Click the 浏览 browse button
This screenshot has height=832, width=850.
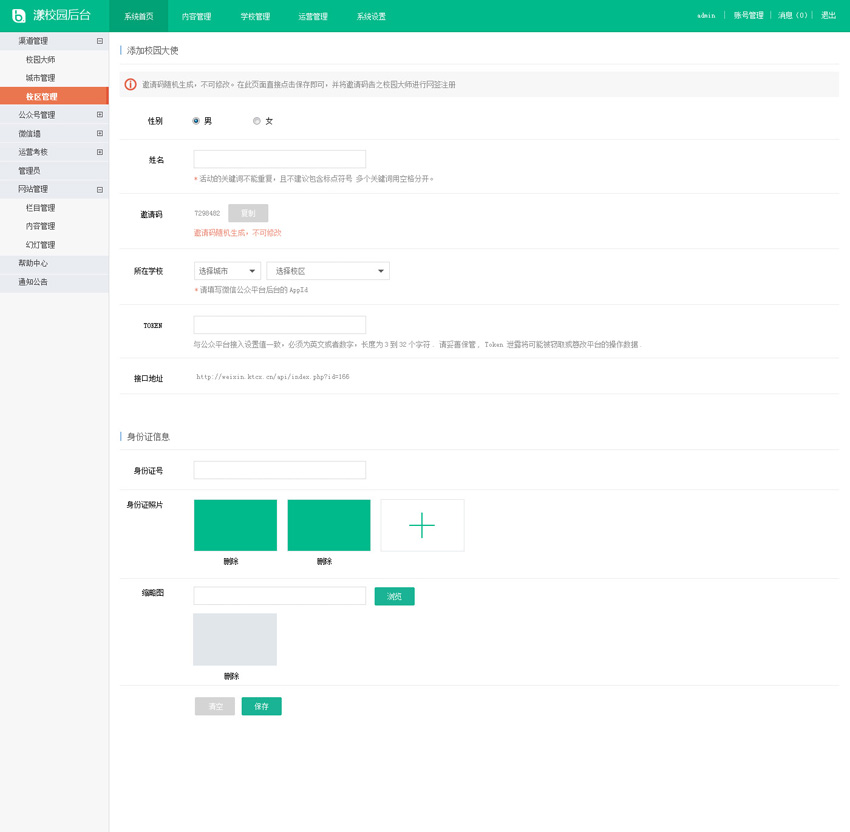click(x=394, y=596)
